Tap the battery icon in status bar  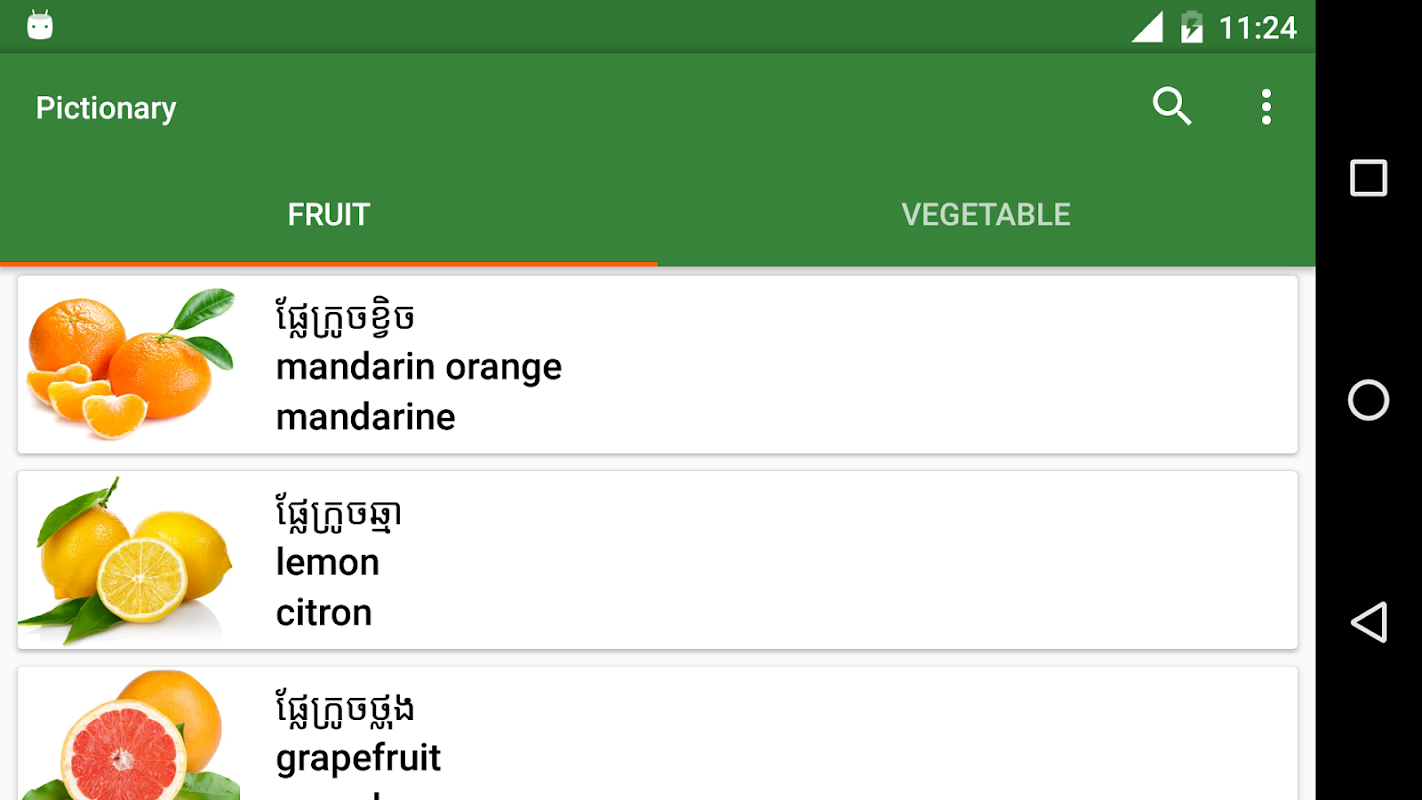tap(1191, 27)
